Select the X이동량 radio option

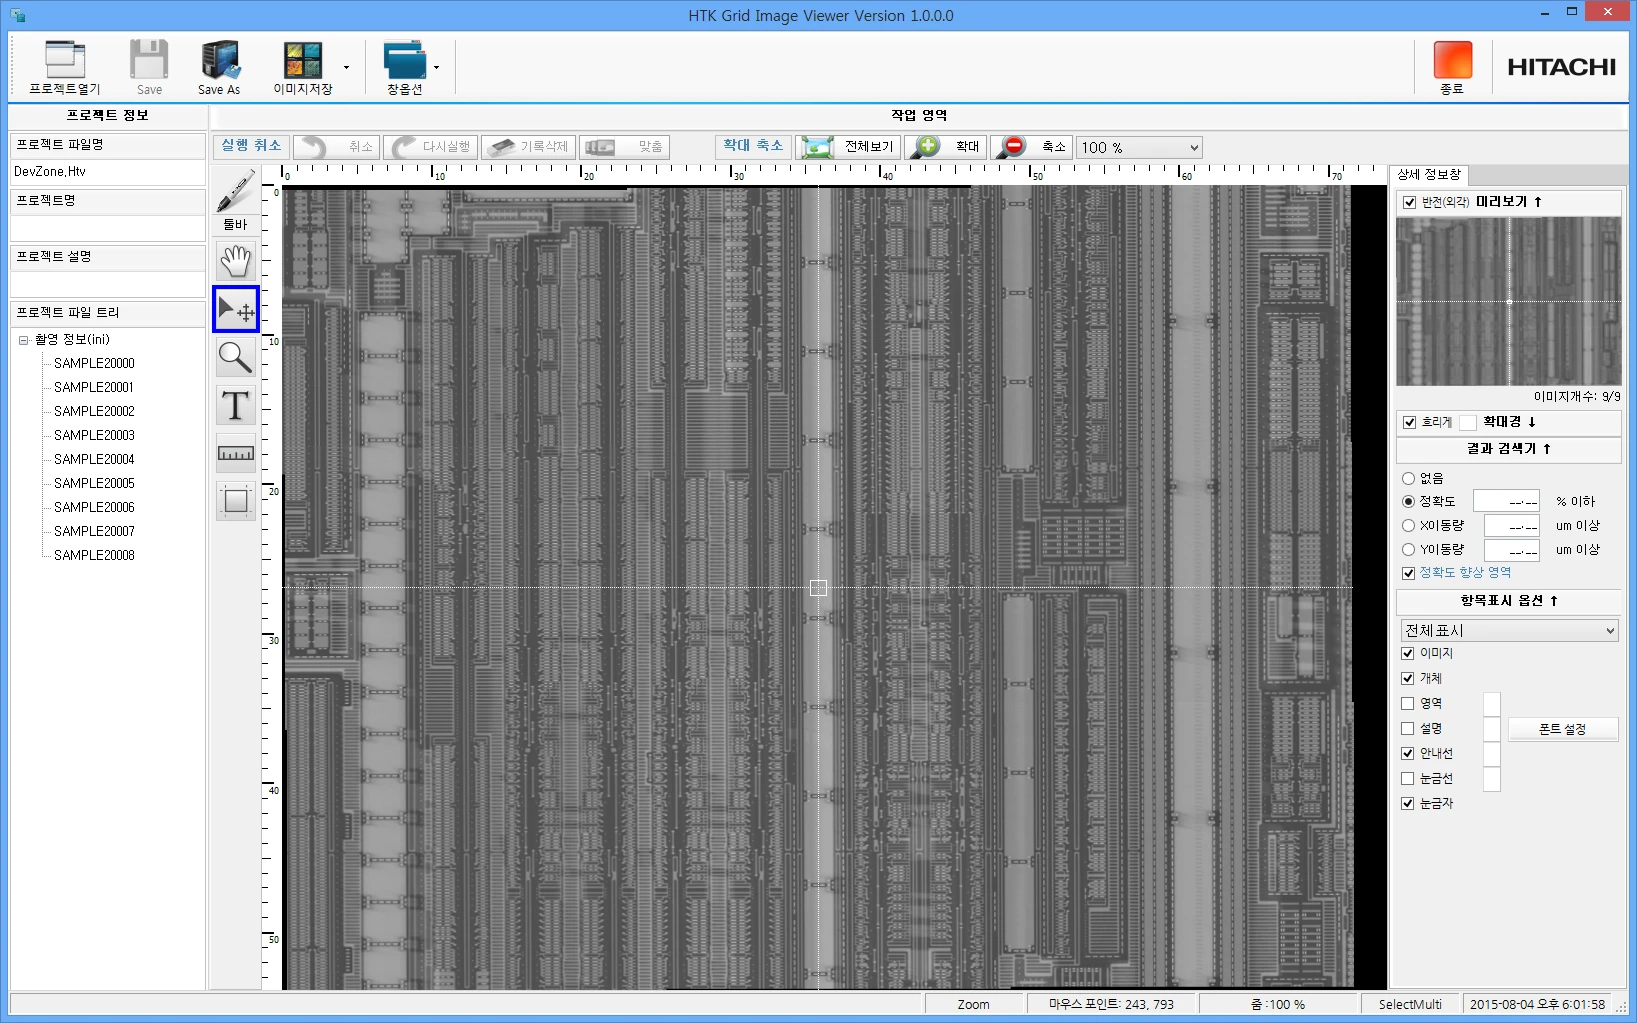point(1408,525)
